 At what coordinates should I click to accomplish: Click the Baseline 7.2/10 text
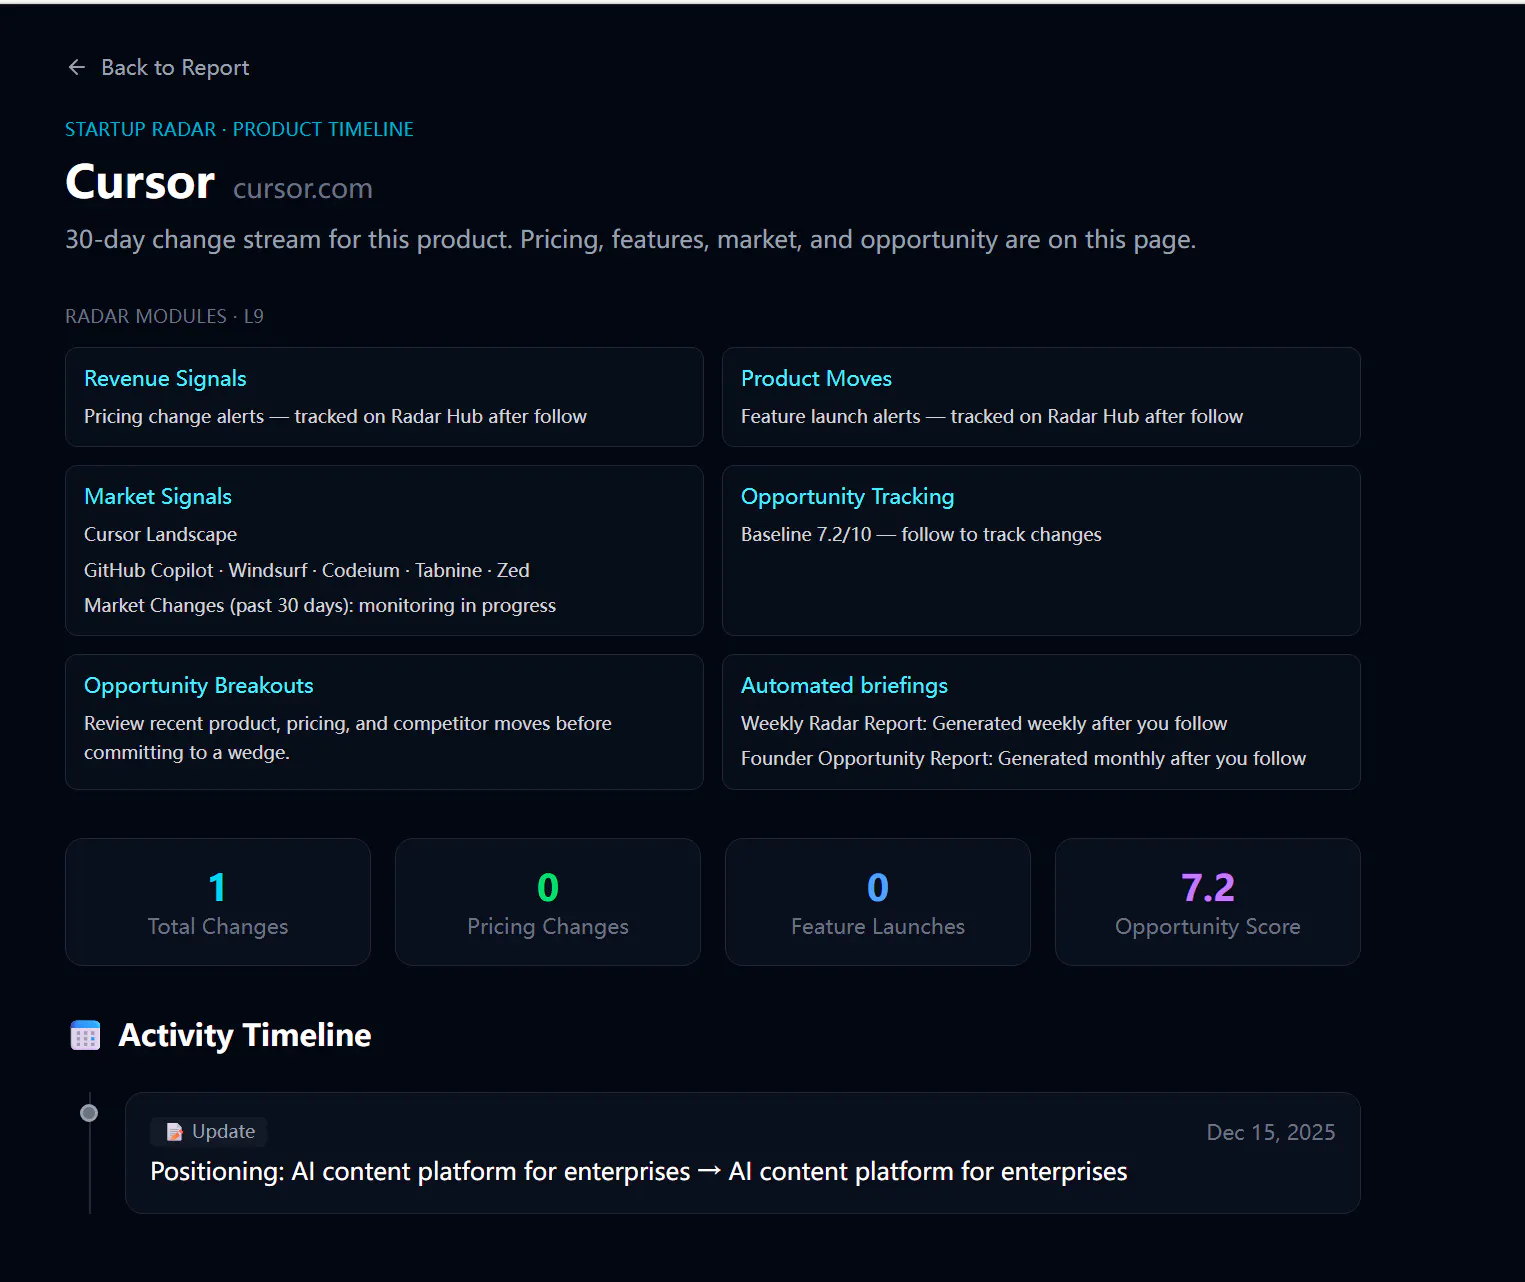click(921, 534)
